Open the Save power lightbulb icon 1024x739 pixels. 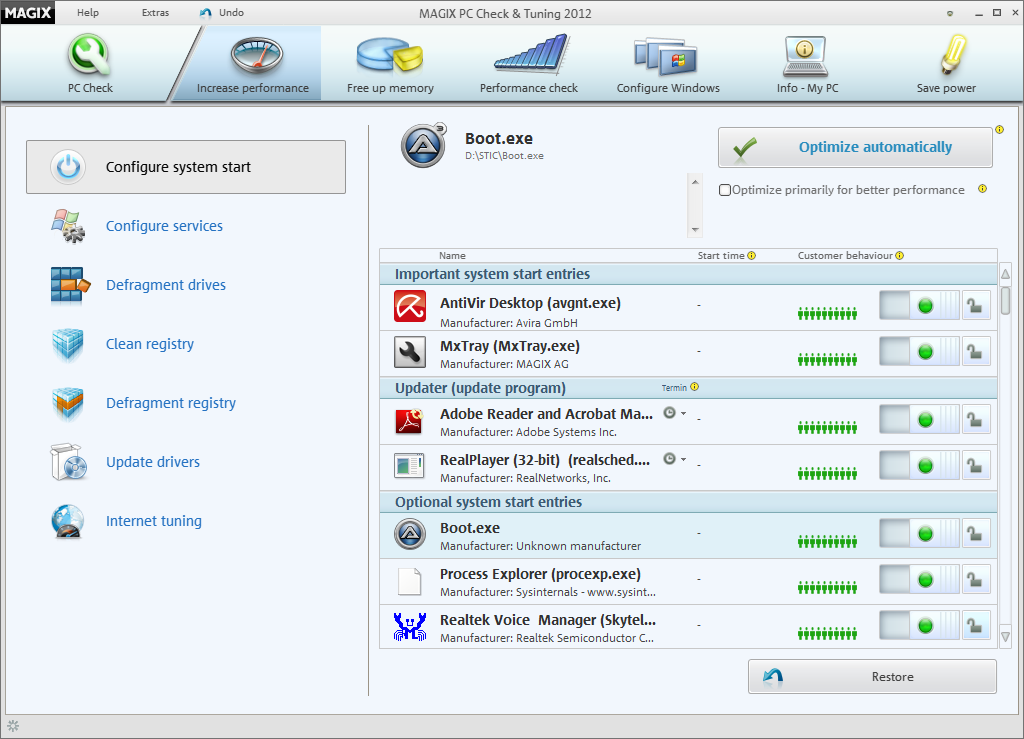[x=953, y=54]
